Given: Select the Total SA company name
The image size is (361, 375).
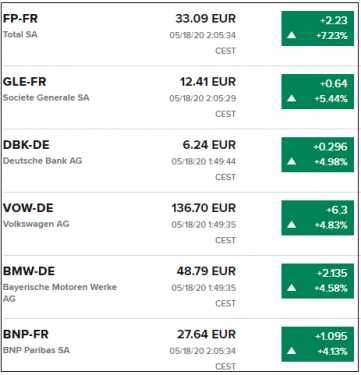Looking at the screenshot, I should click(20, 34).
